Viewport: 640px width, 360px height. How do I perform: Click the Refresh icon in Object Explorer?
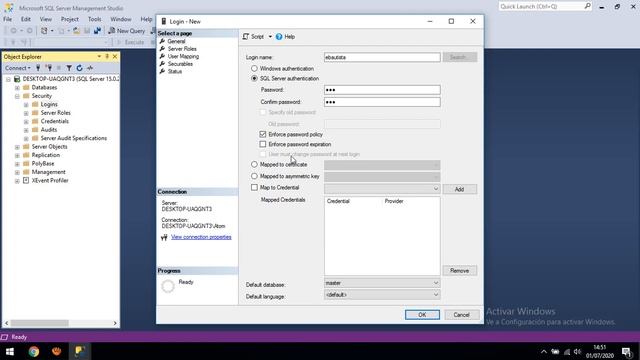(80, 68)
